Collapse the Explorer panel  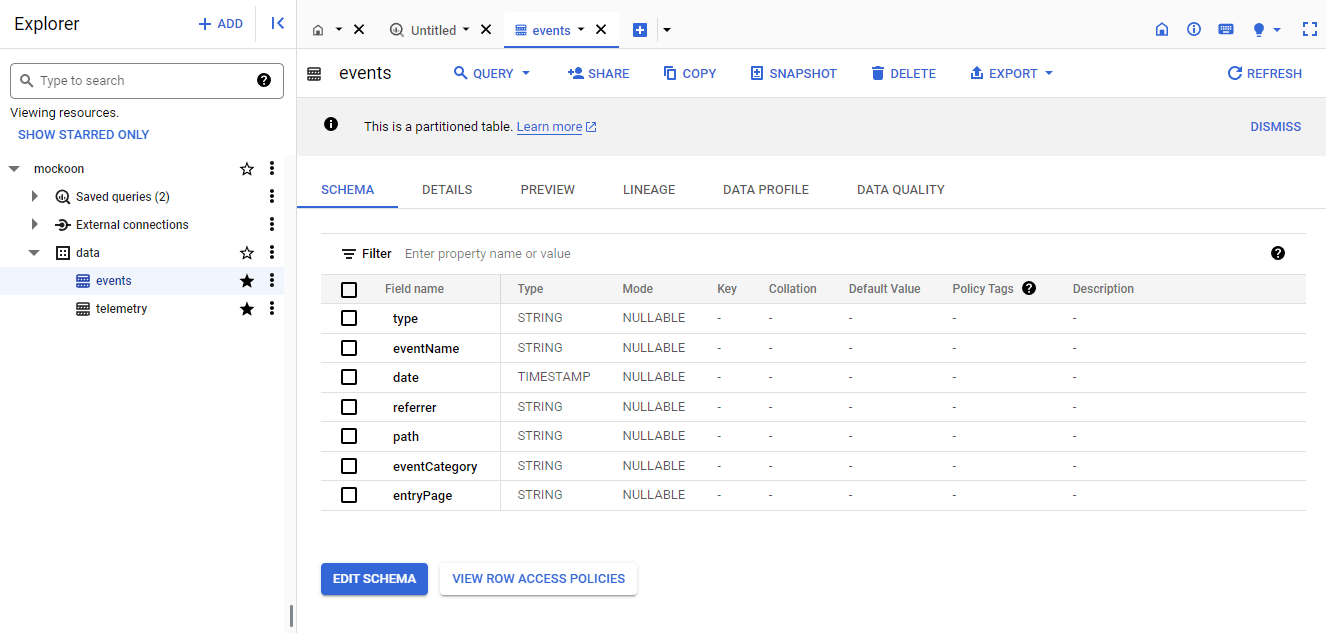point(277,23)
